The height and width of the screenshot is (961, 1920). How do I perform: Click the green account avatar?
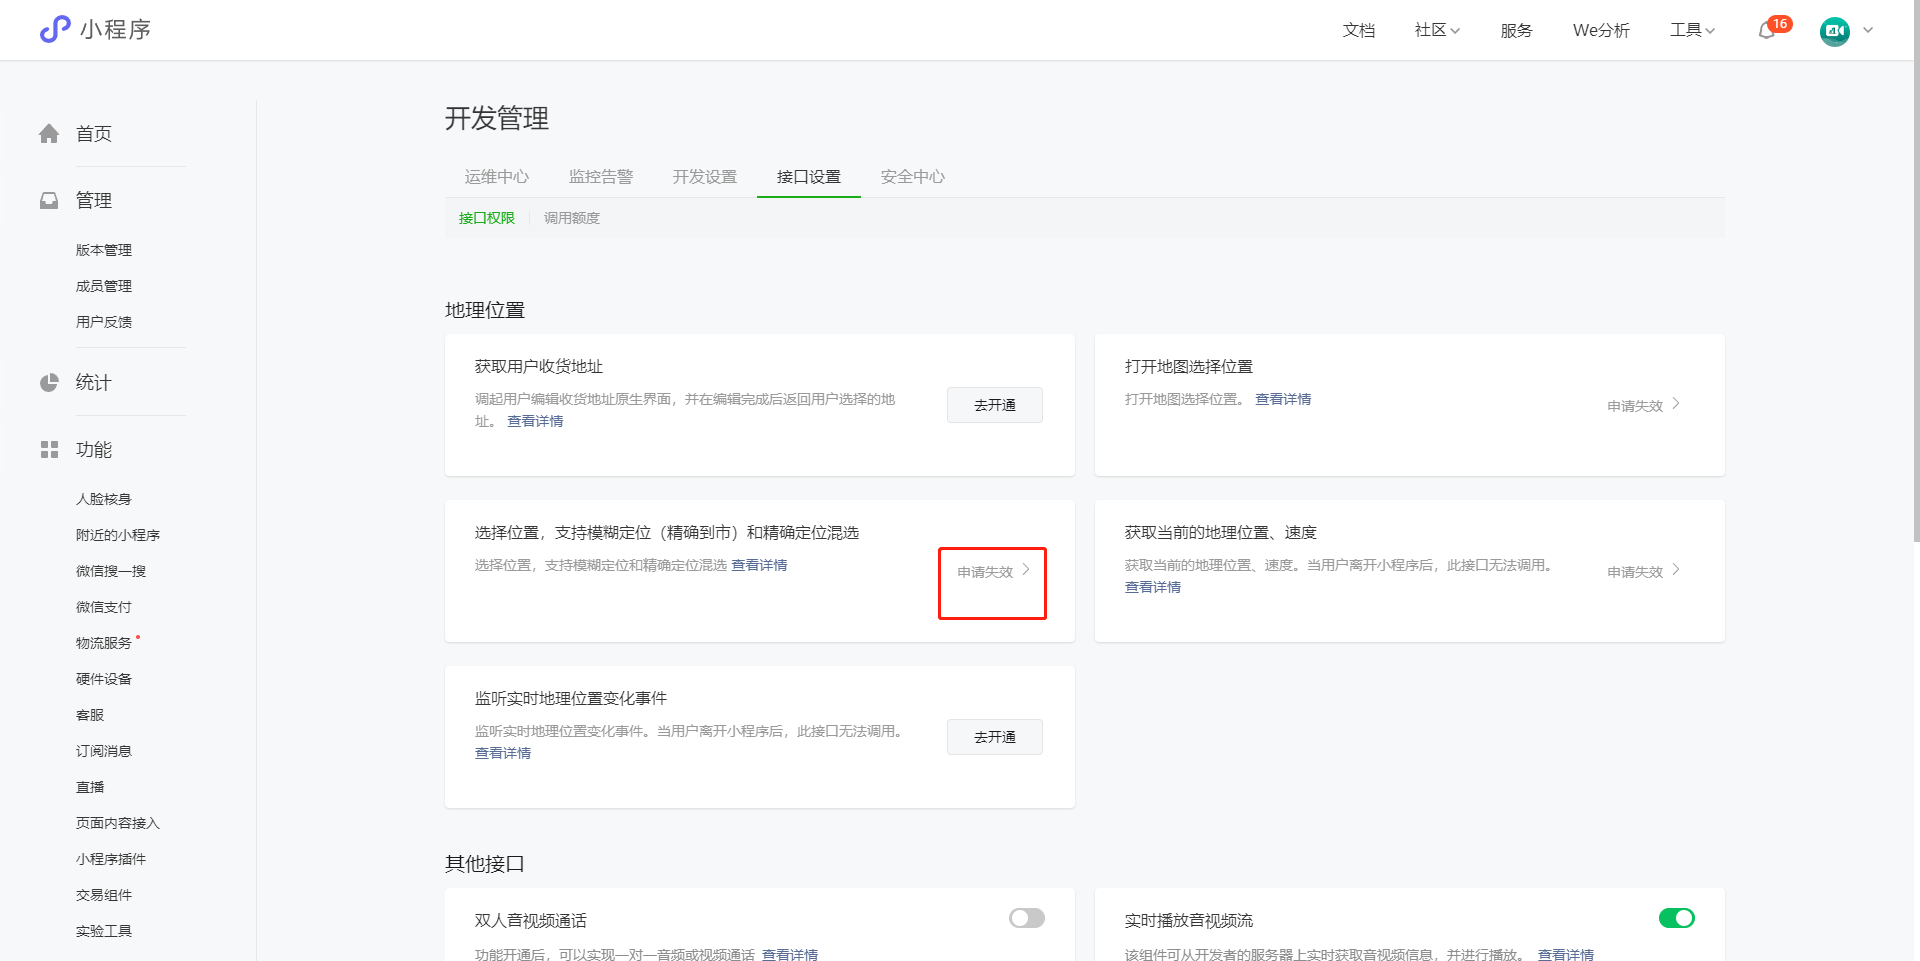pyautogui.click(x=1835, y=31)
